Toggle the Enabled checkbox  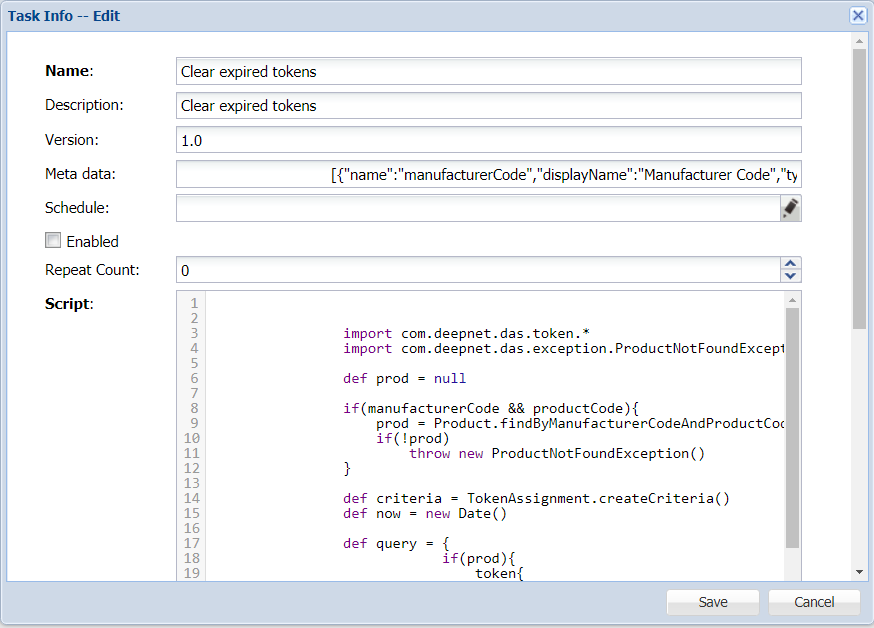(53, 240)
